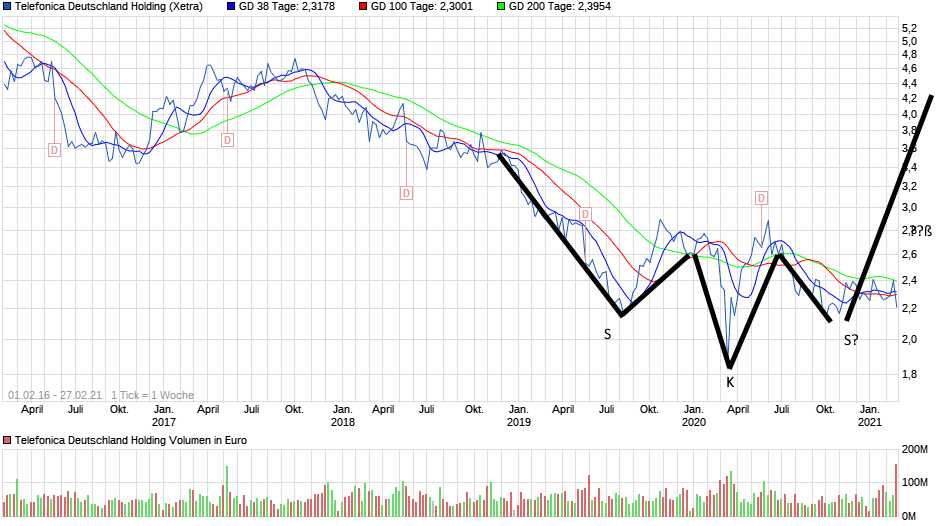Click the 2017 year label on time axis
This screenshot has height=526, width=940.
point(164,422)
